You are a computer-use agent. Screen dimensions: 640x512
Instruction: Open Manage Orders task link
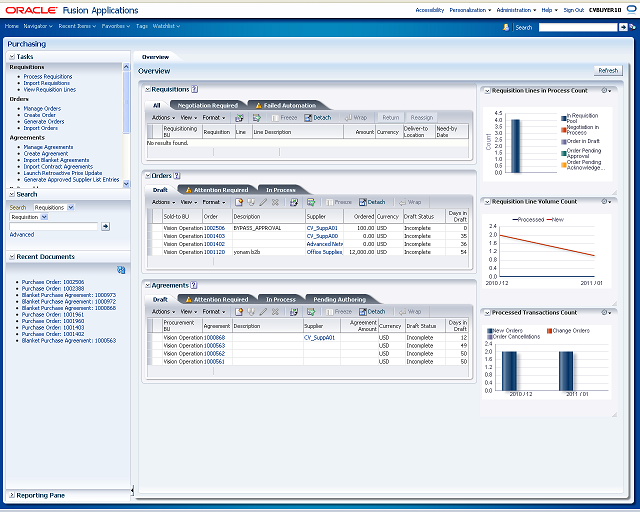pos(42,109)
